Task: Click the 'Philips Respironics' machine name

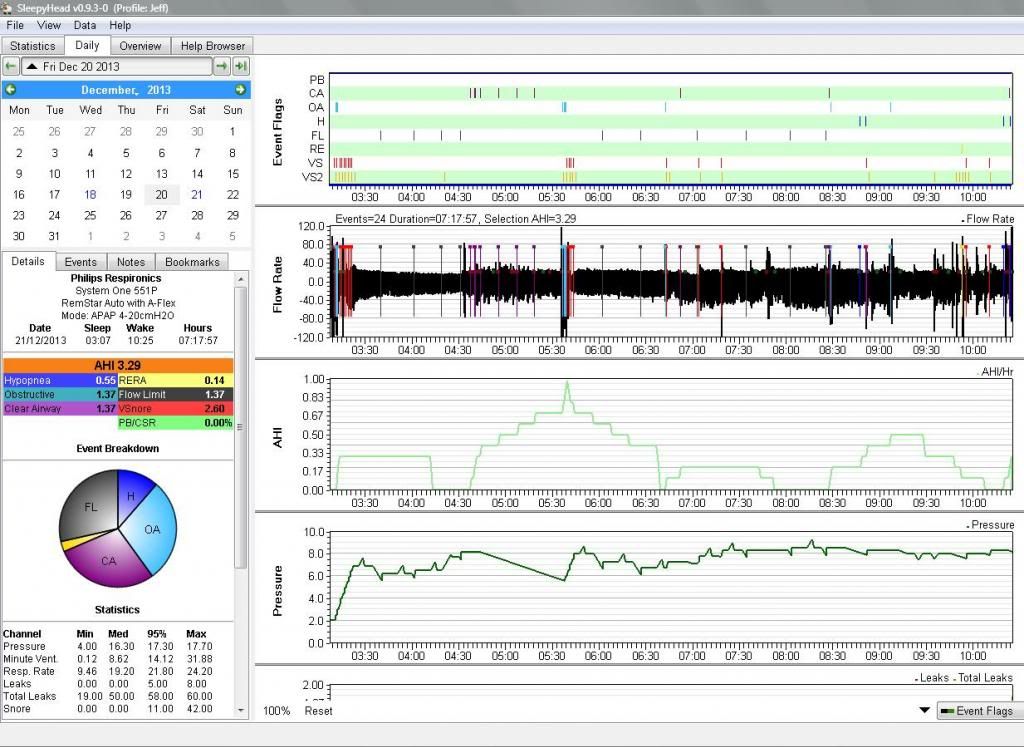Action: (x=116, y=278)
